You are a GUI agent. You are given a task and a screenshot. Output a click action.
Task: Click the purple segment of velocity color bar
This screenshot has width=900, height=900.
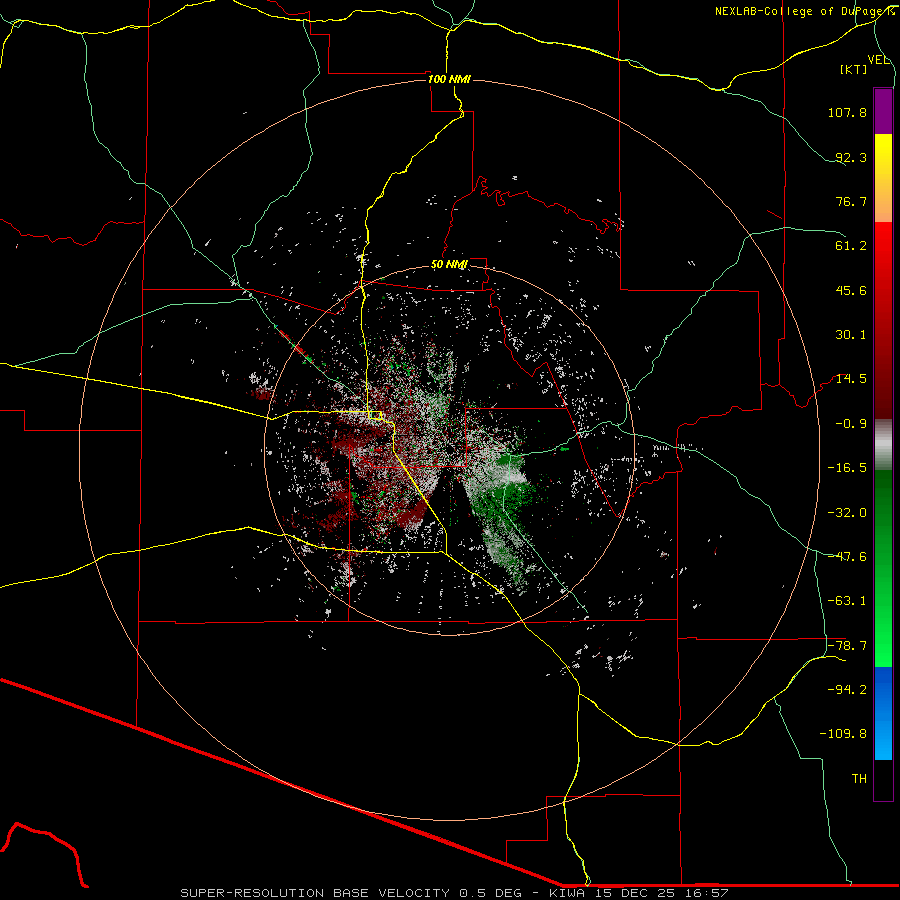tap(883, 111)
